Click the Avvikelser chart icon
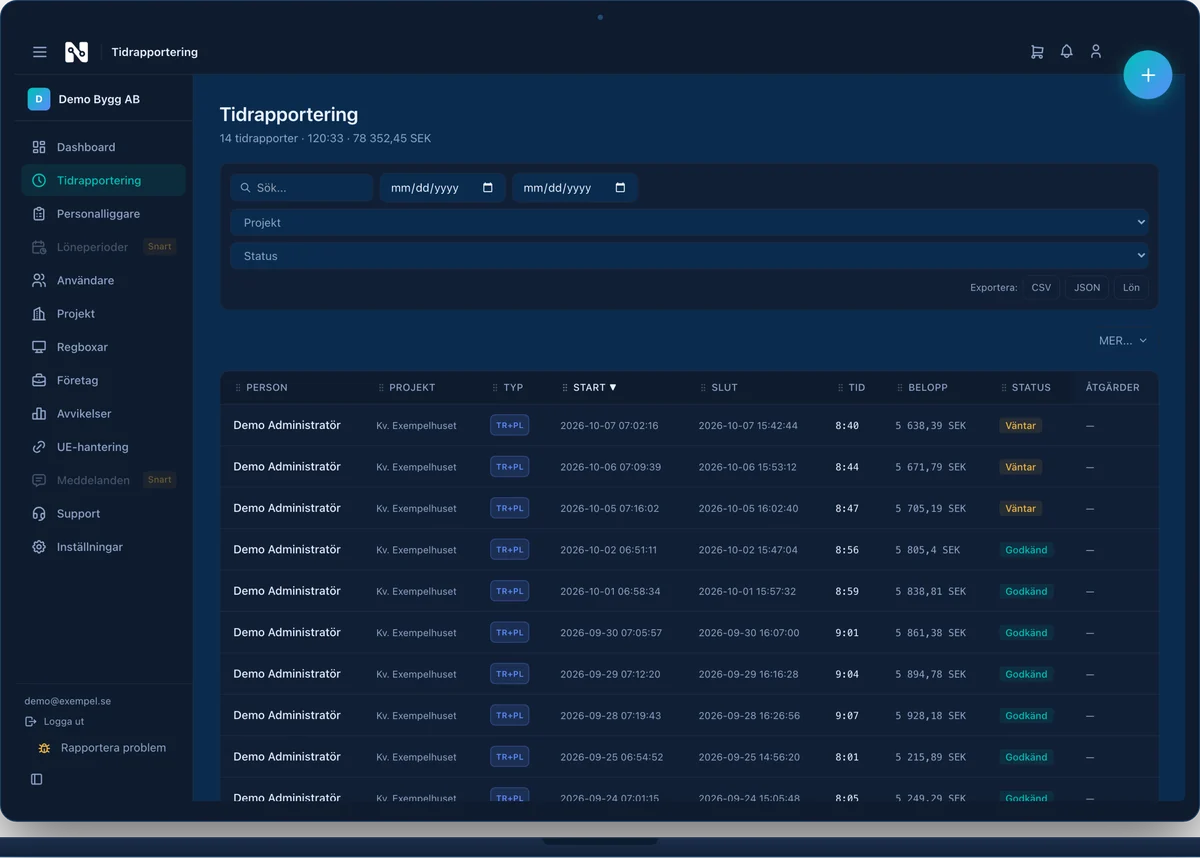This screenshot has height=858, width=1200. (39, 414)
